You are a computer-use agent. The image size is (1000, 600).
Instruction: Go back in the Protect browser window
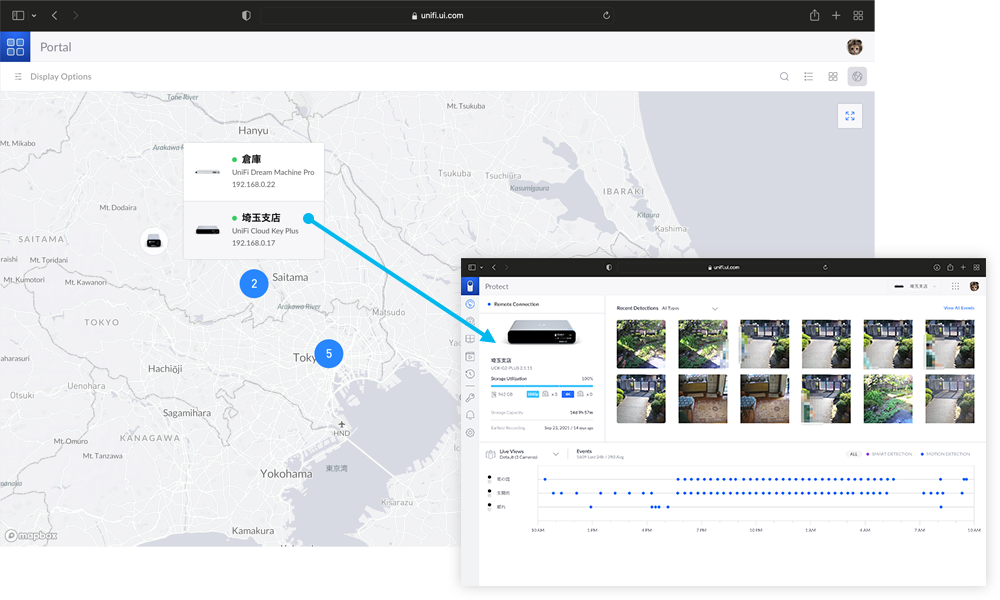(x=494, y=268)
